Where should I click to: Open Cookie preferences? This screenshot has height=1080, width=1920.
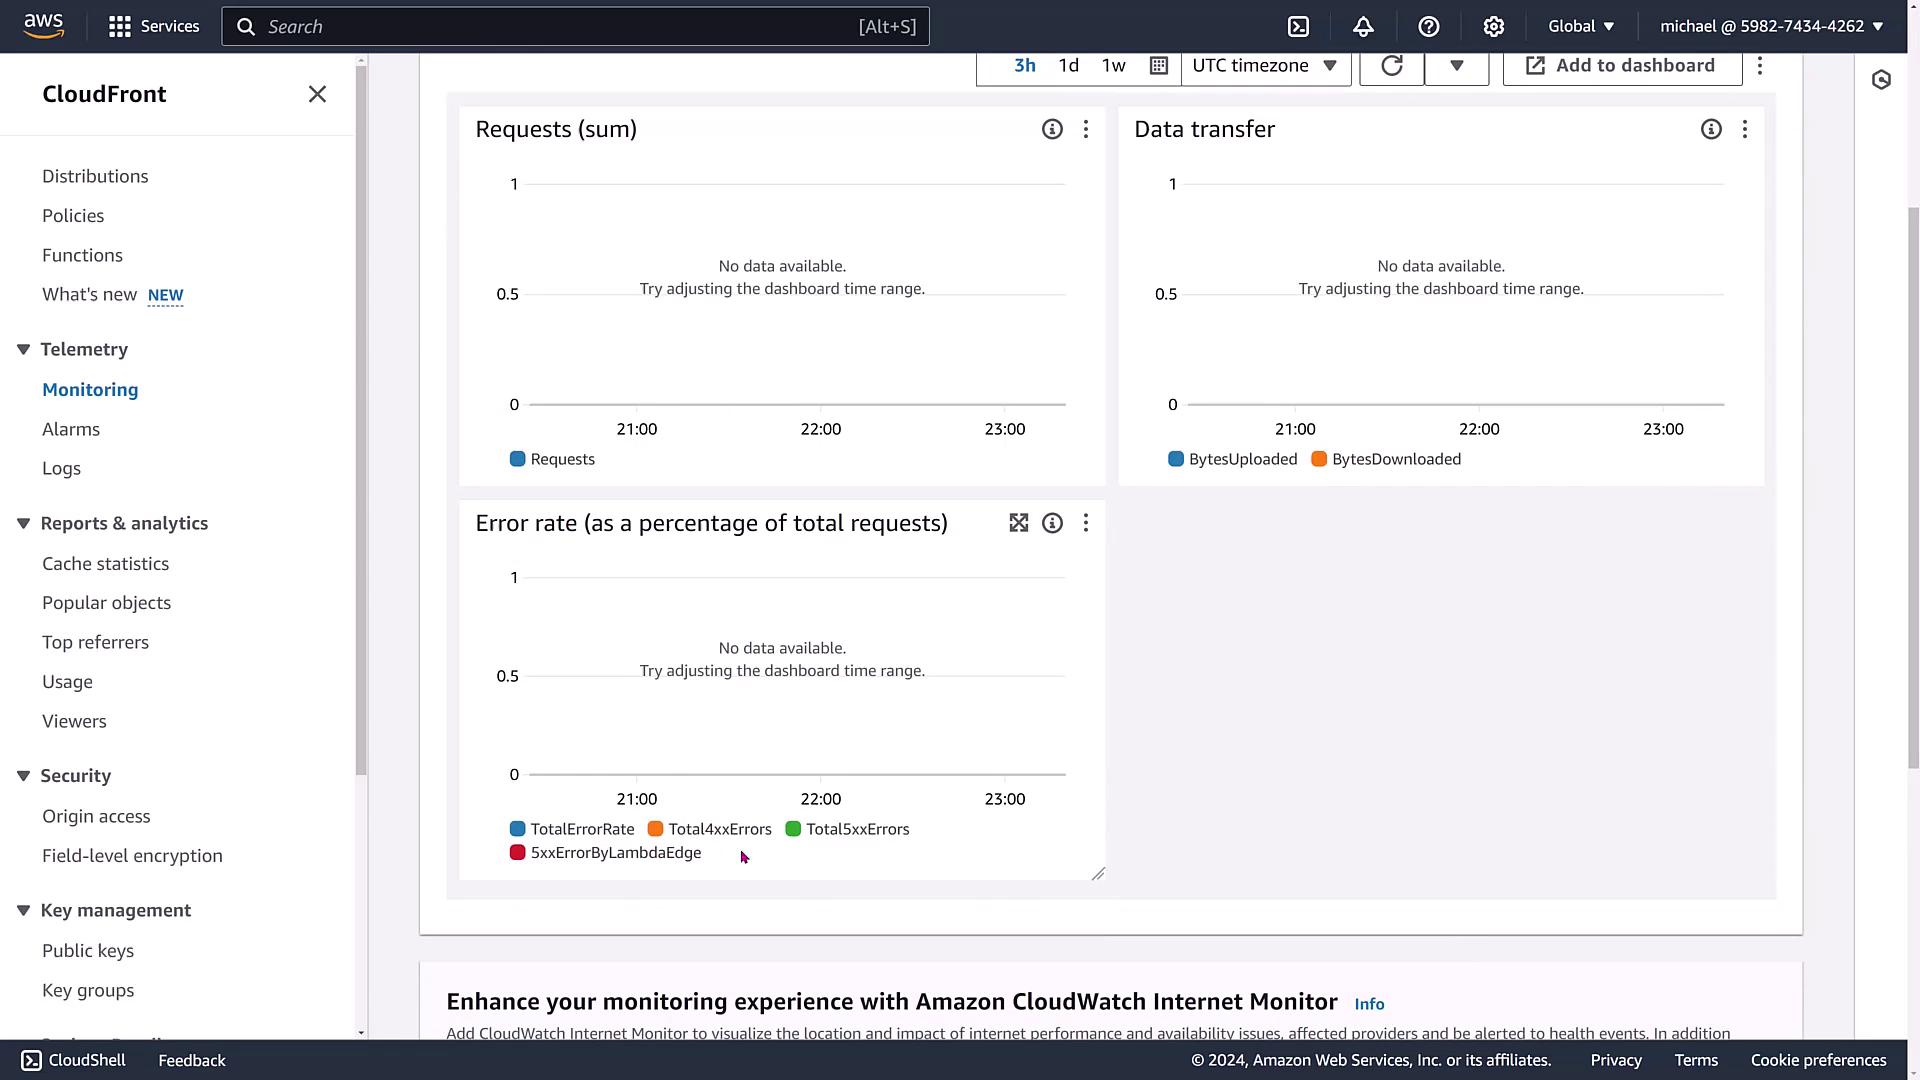pos(1818,1060)
